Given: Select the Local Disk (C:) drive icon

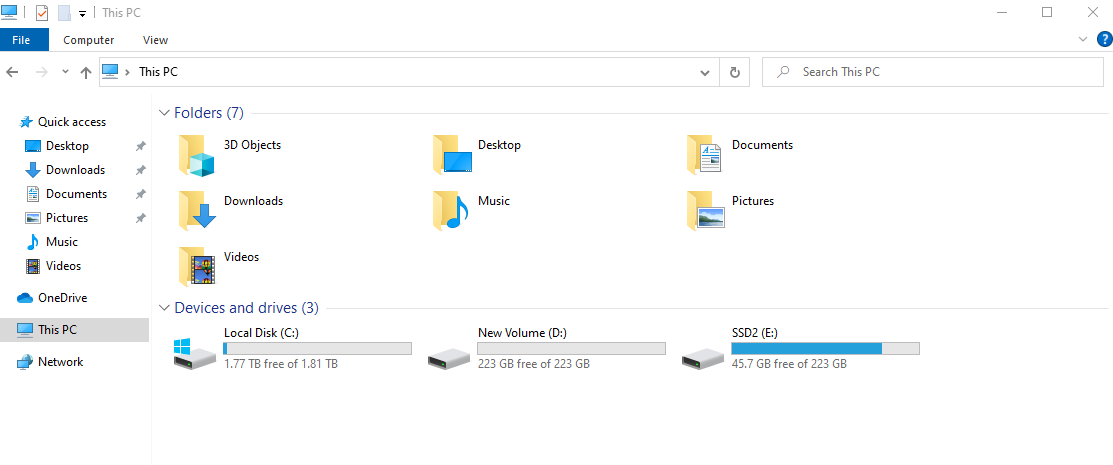Looking at the screenshot, I should 194,353.
